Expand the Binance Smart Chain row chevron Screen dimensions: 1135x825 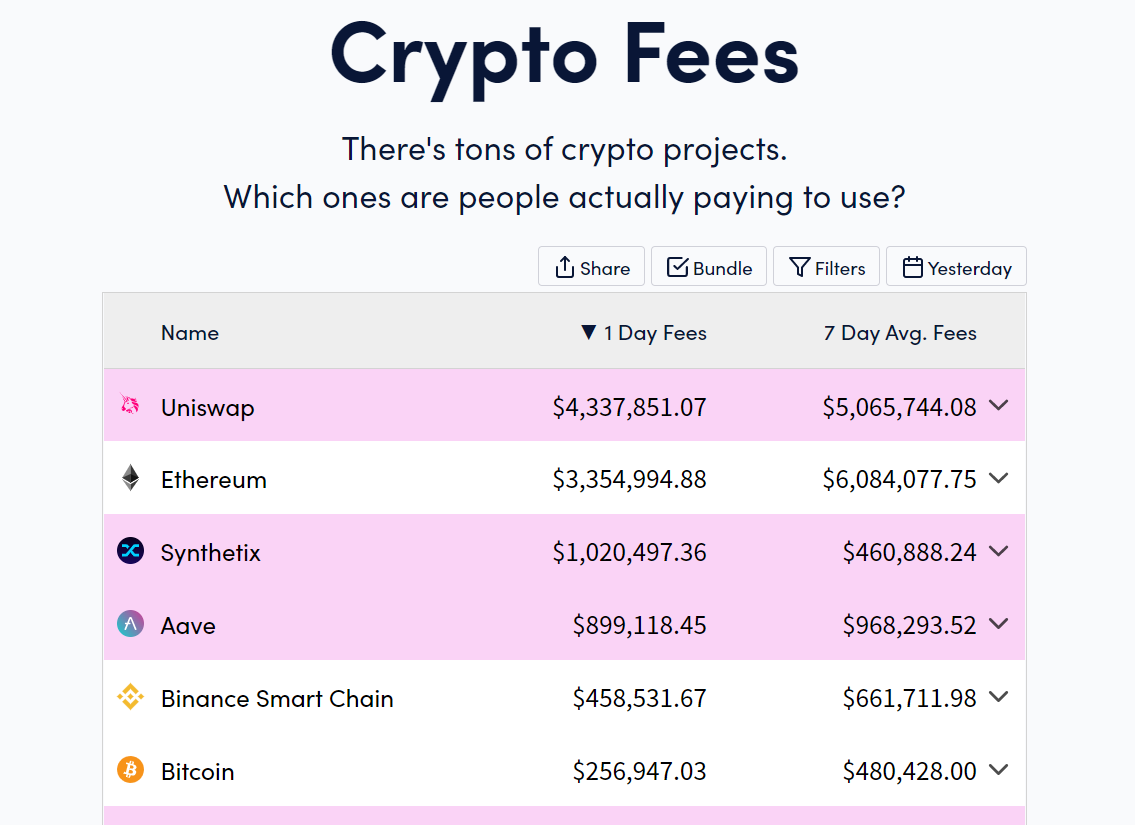[x=998, y=697]
